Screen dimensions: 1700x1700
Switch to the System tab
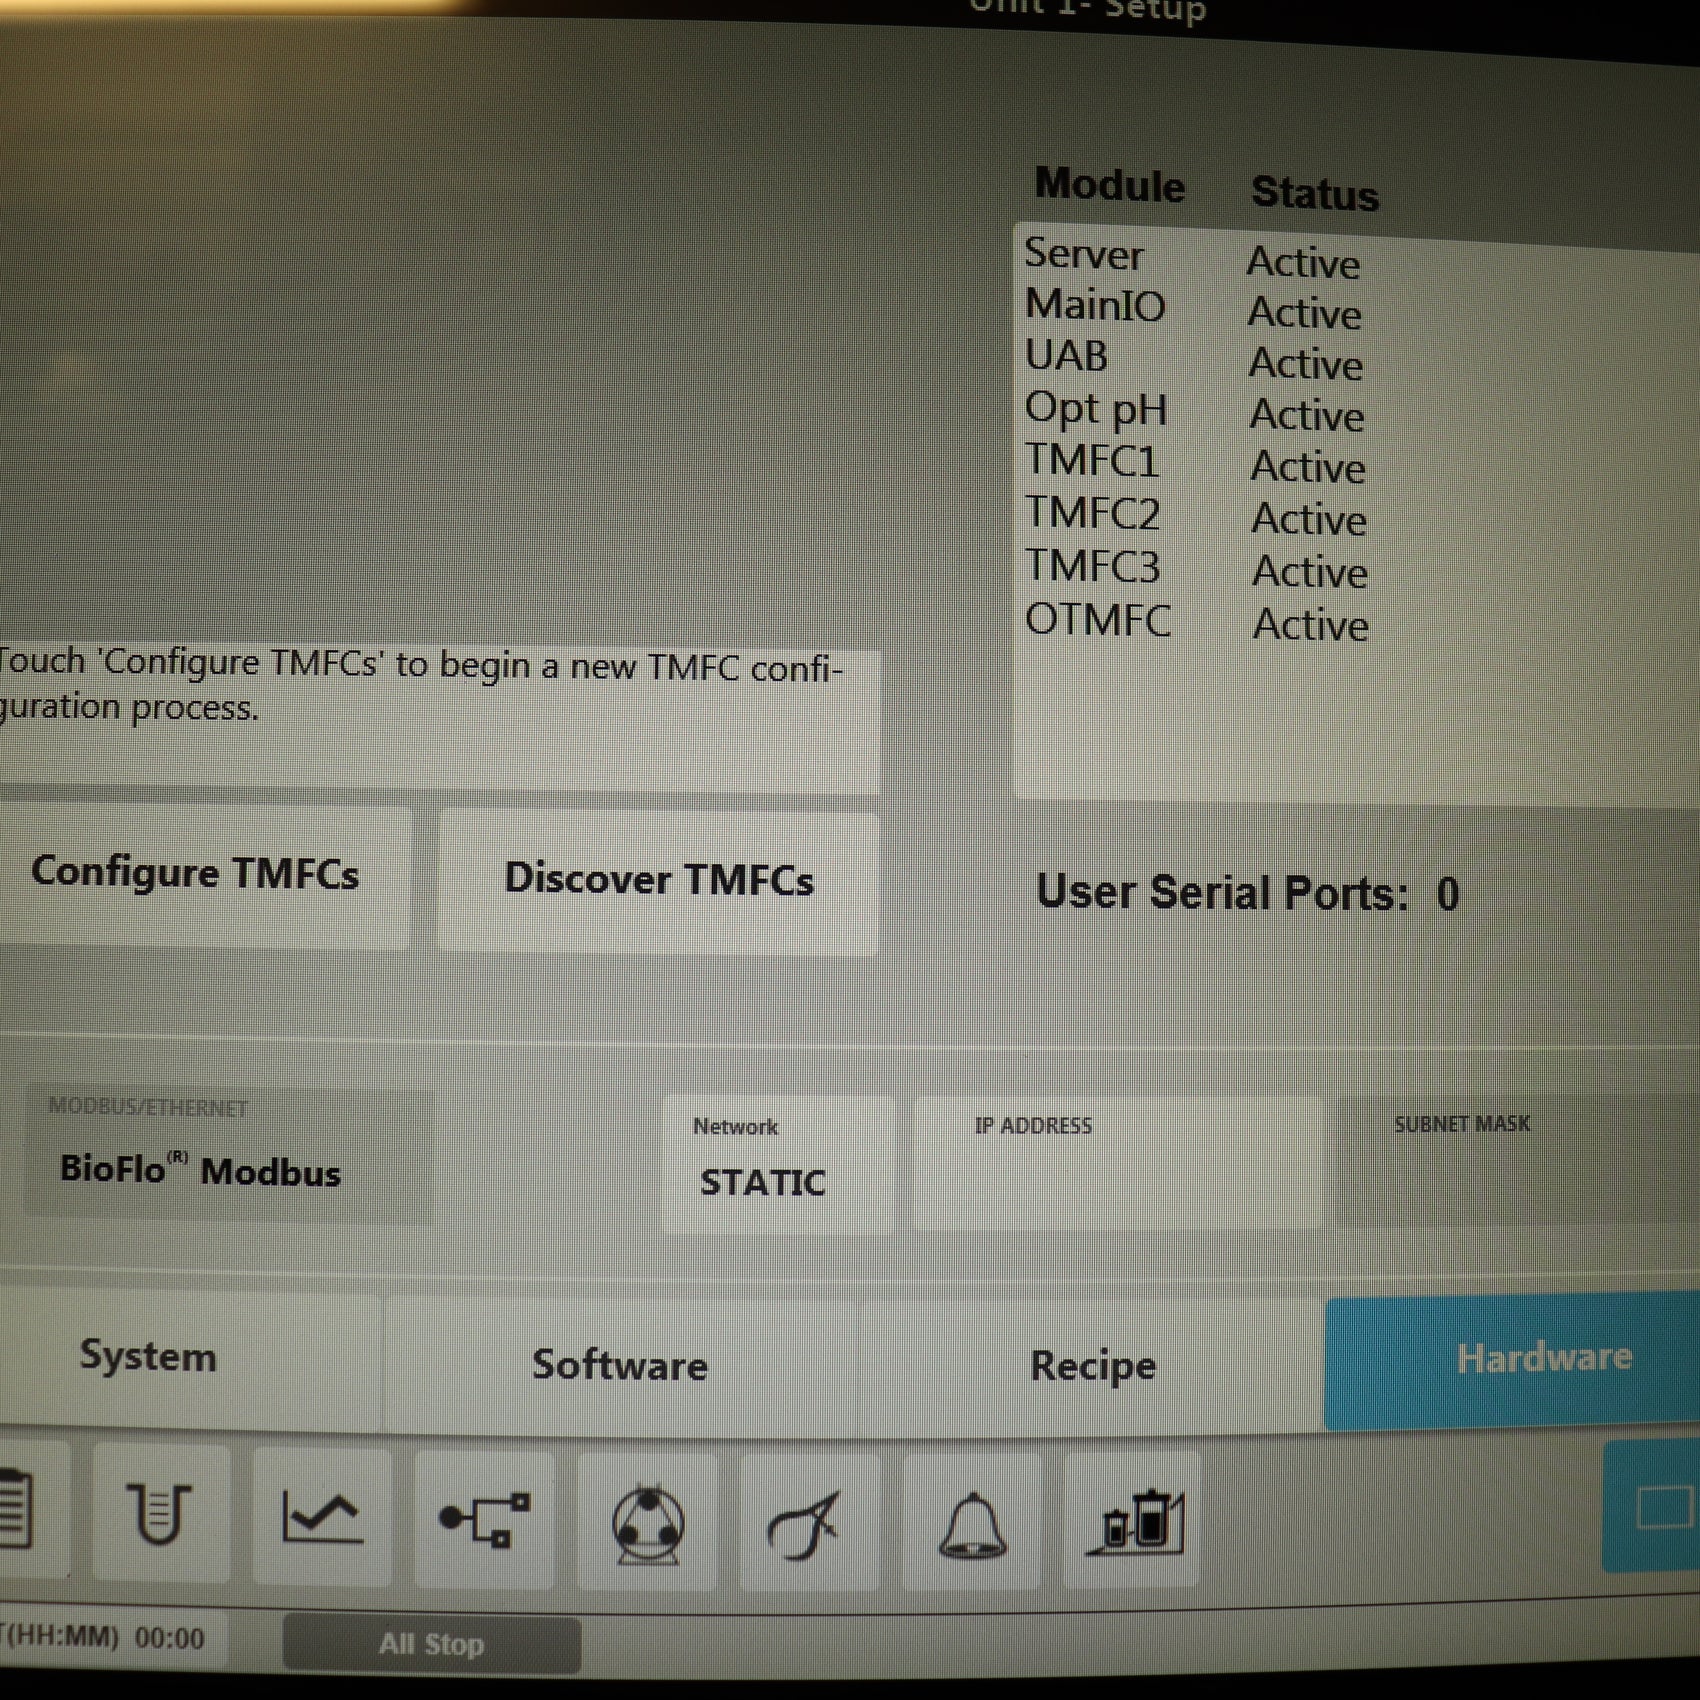(x=150, y=1357)
